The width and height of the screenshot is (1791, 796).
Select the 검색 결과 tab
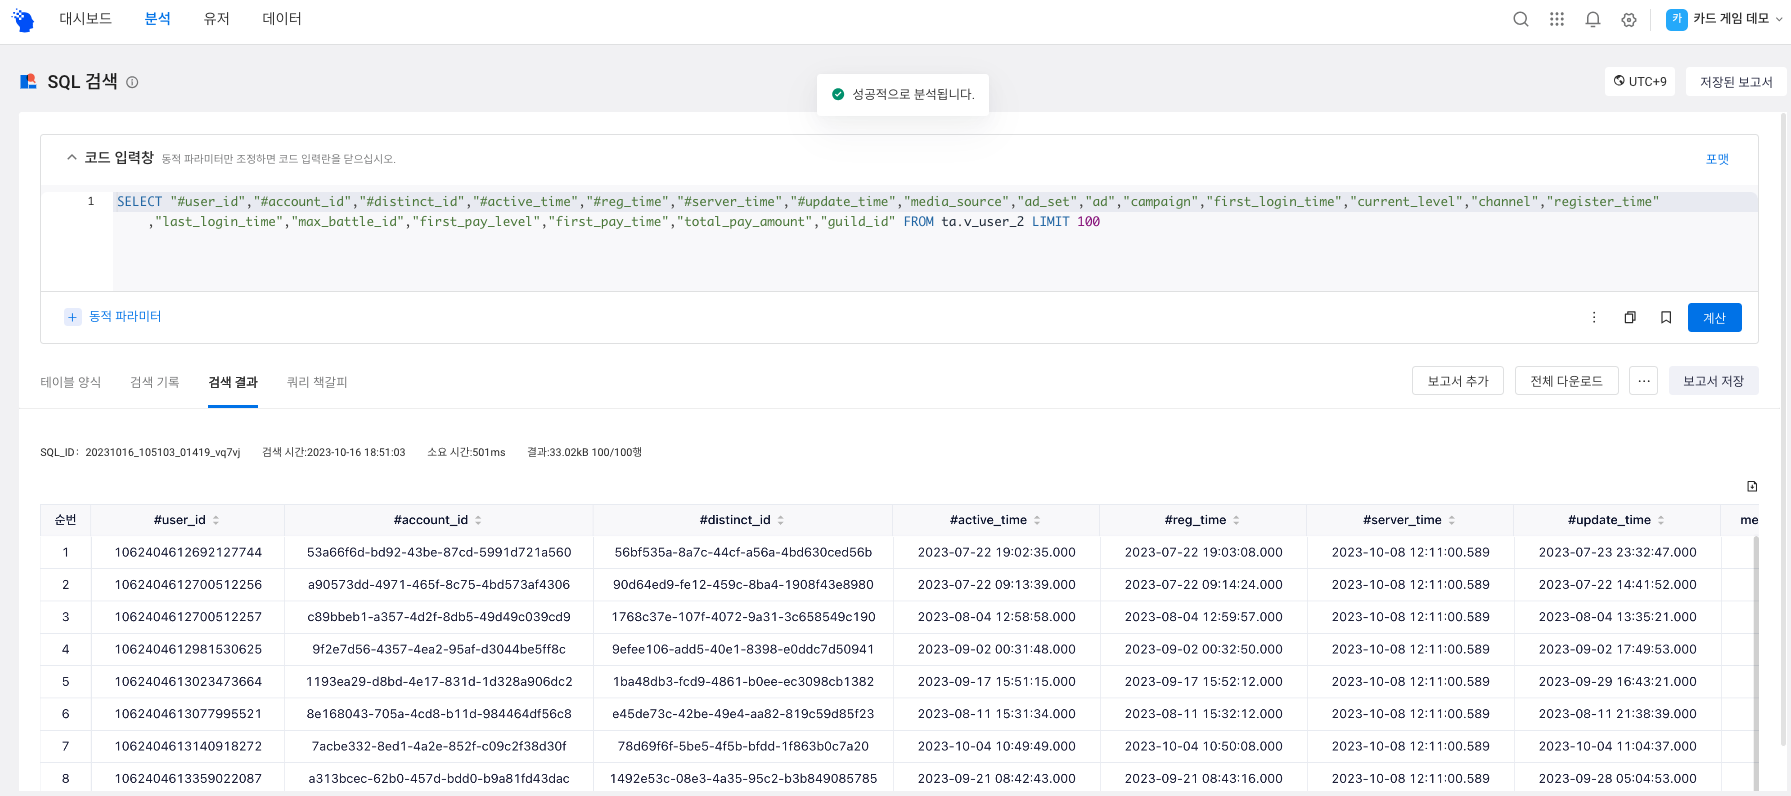[233, 382]
